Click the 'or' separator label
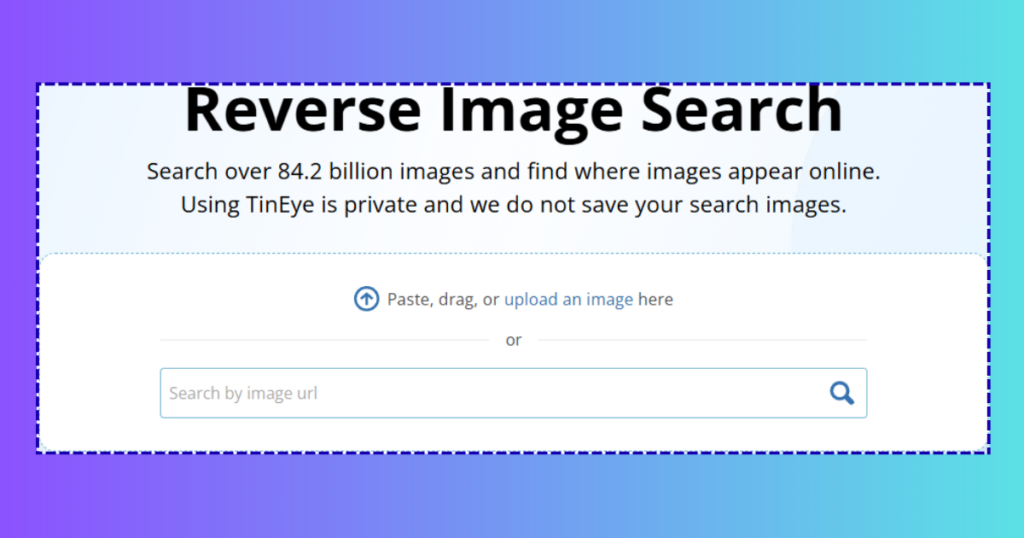Image resolution: width=1024 pixels, height=538 pixels. click(513, 340)
